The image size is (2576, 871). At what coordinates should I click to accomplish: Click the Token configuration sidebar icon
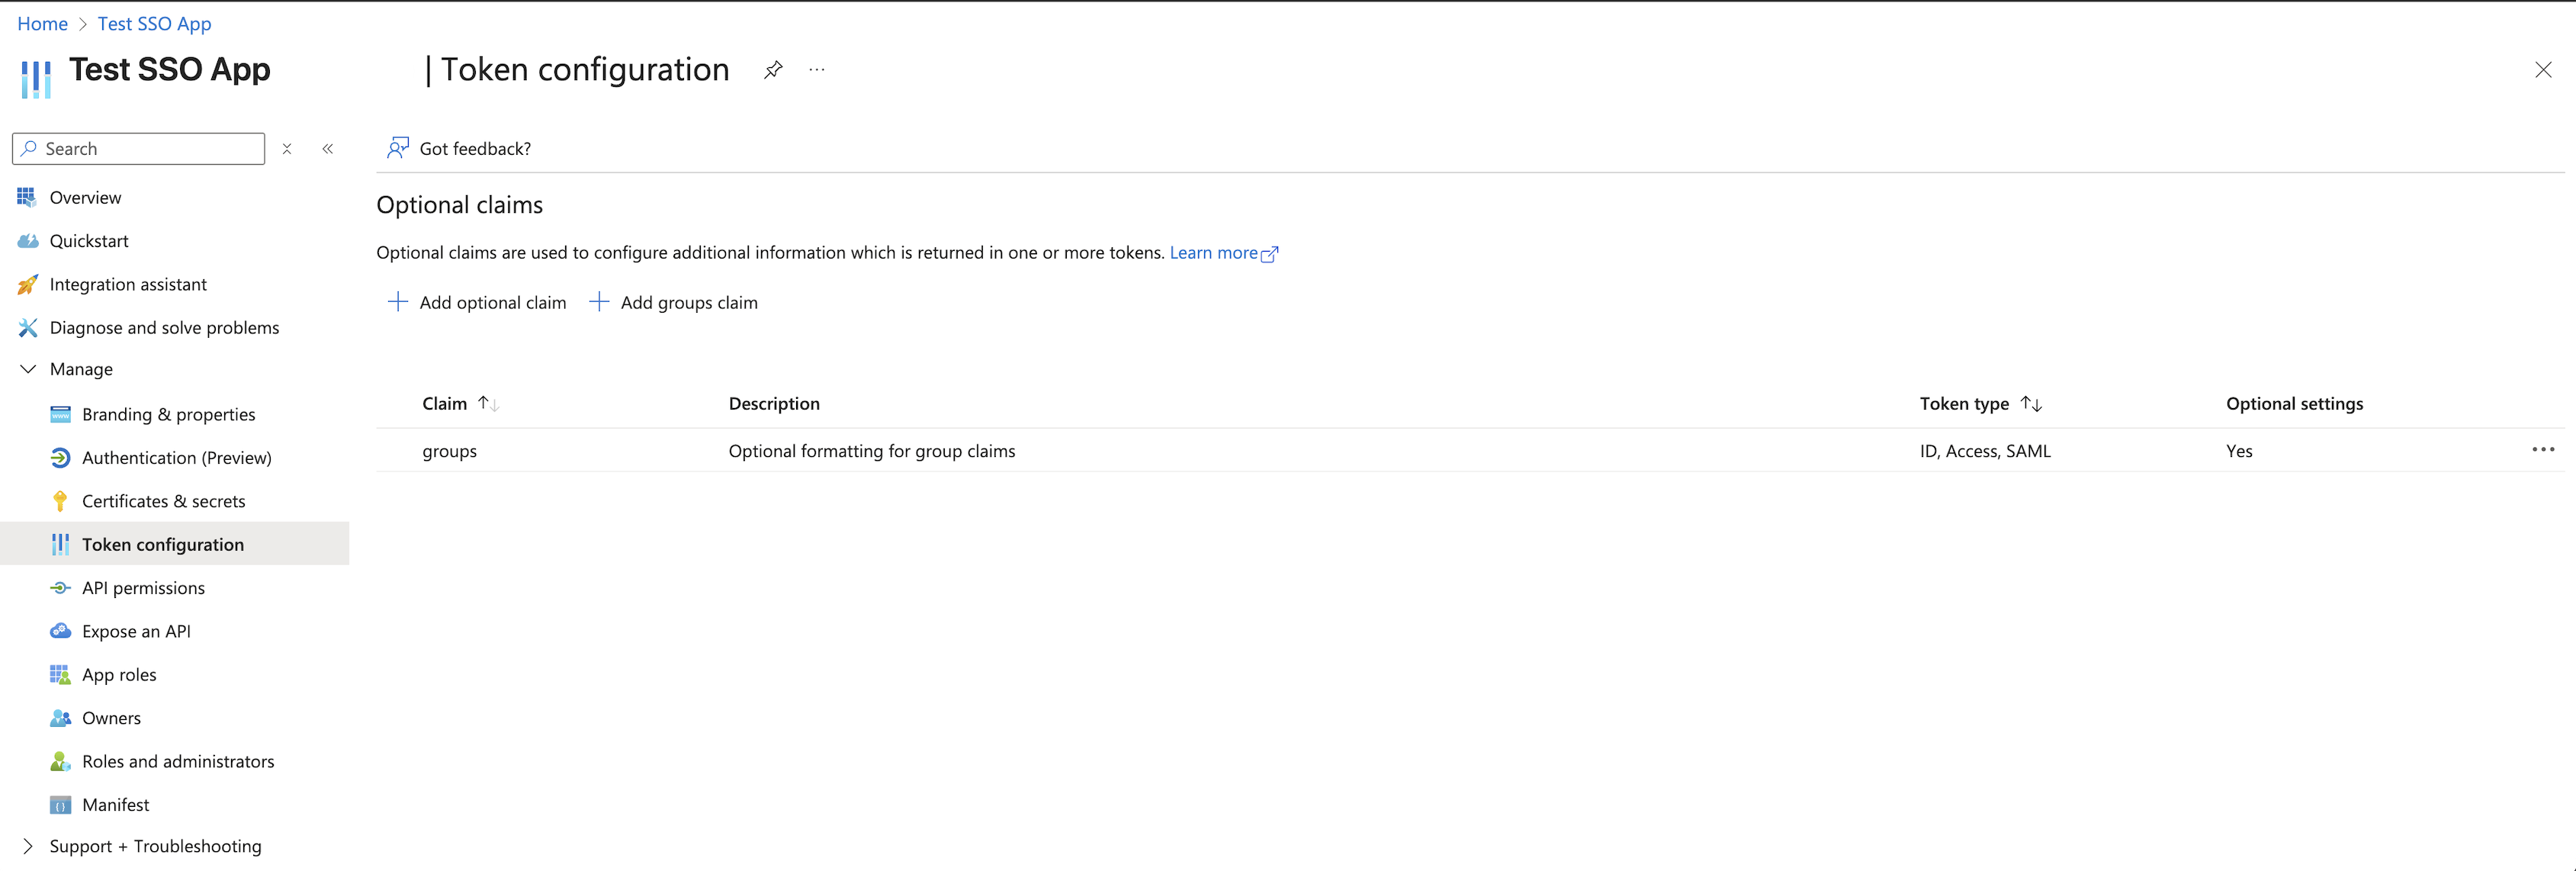(x=60, y=544)
